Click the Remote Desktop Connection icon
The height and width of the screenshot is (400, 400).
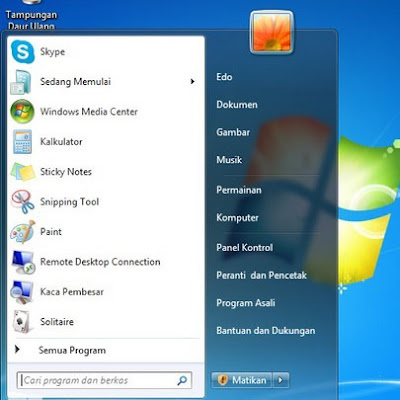point(22,262)
